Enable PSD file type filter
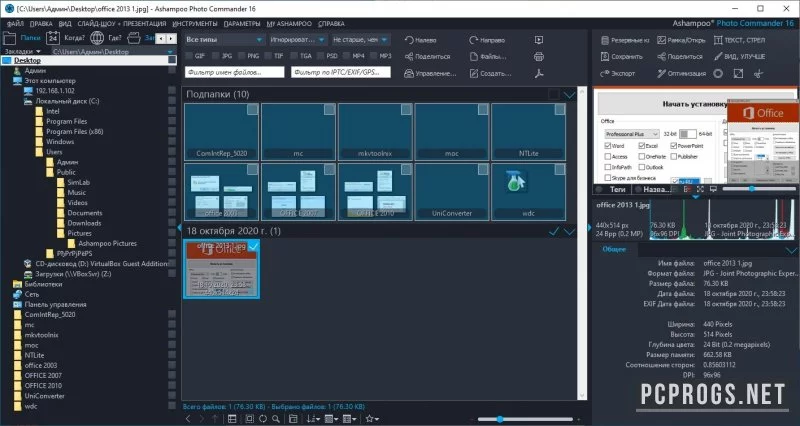The height and width of the screenshot is (426, 800). pos(321,56)
